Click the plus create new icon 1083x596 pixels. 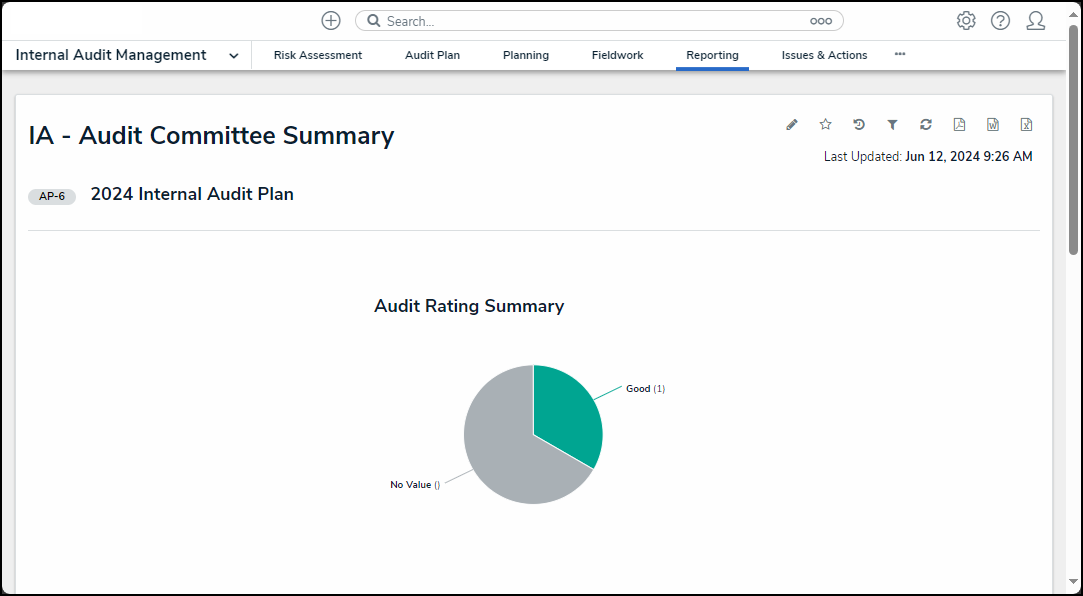331,21
